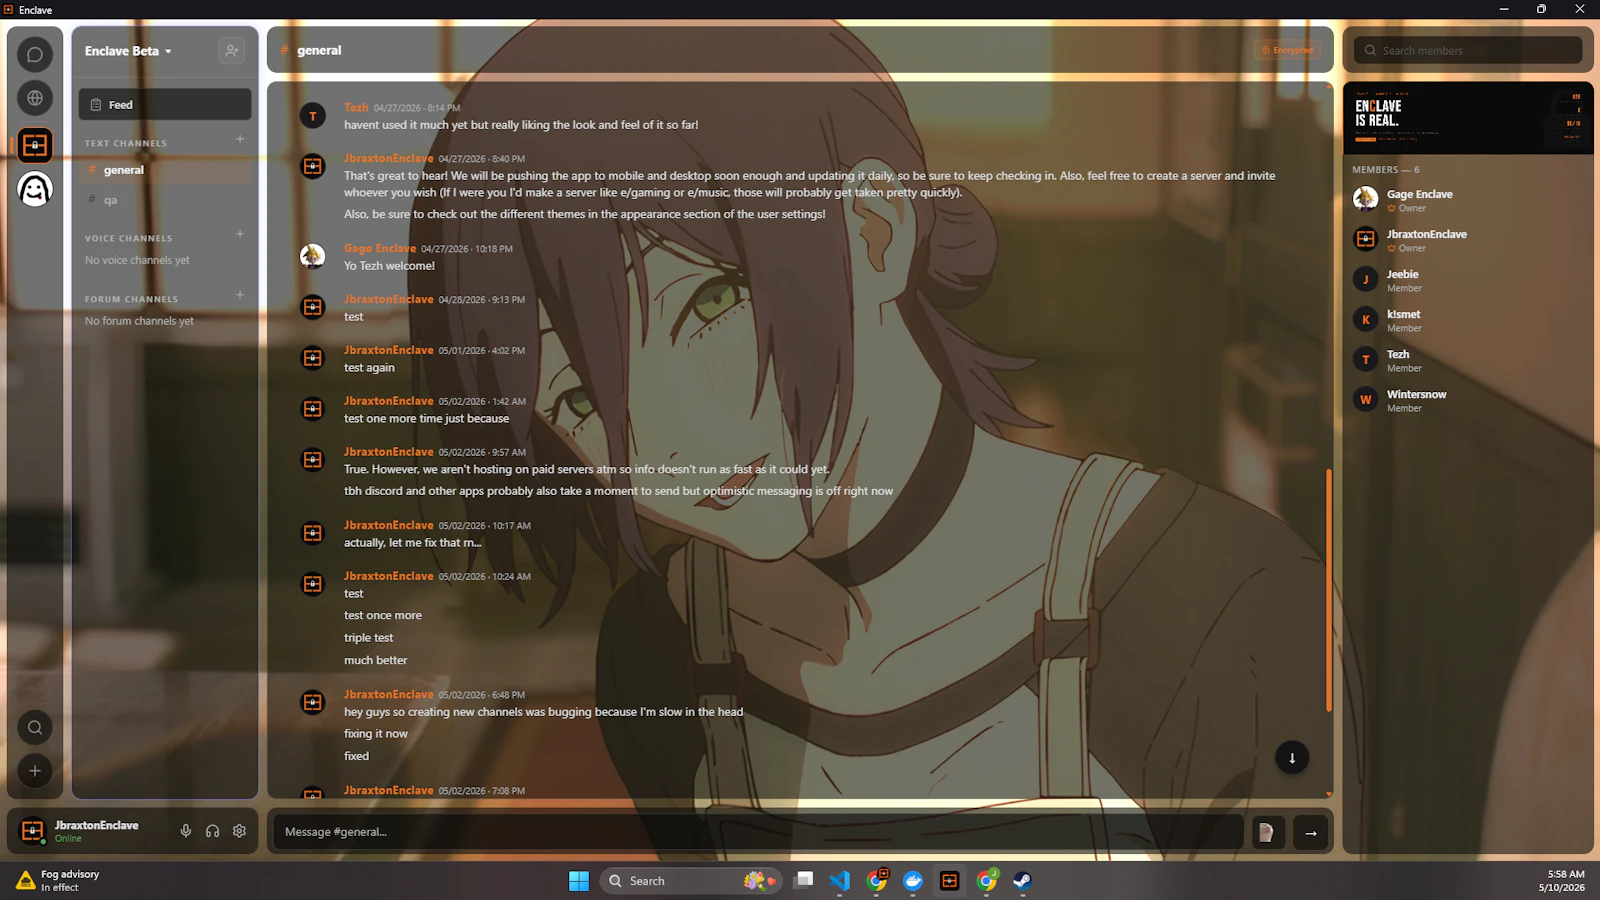
Task: Open the Fog advisory weather widget
Action: coord(58,880)
